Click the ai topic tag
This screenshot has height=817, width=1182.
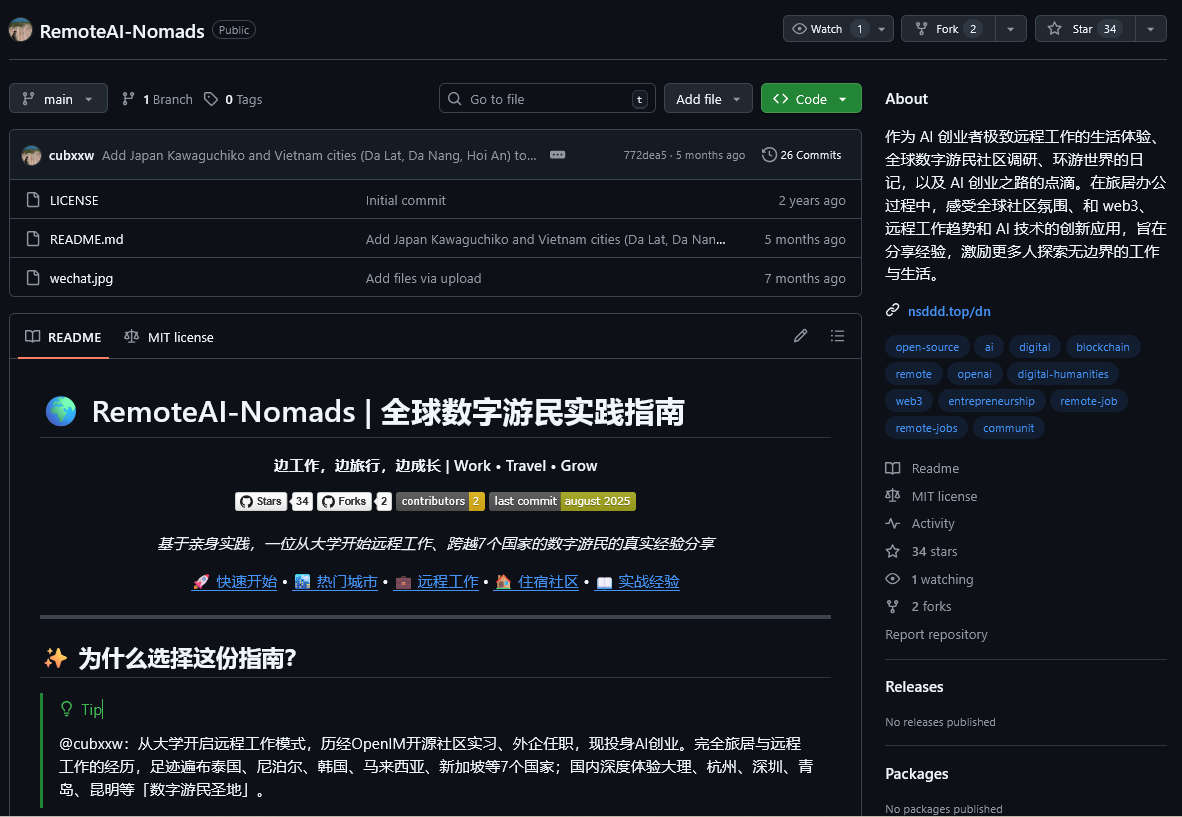(x=989, y=347)
